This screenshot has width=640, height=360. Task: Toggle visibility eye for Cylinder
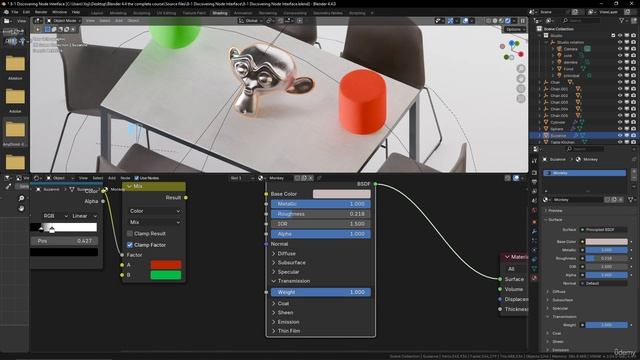(x=620, y=122)
